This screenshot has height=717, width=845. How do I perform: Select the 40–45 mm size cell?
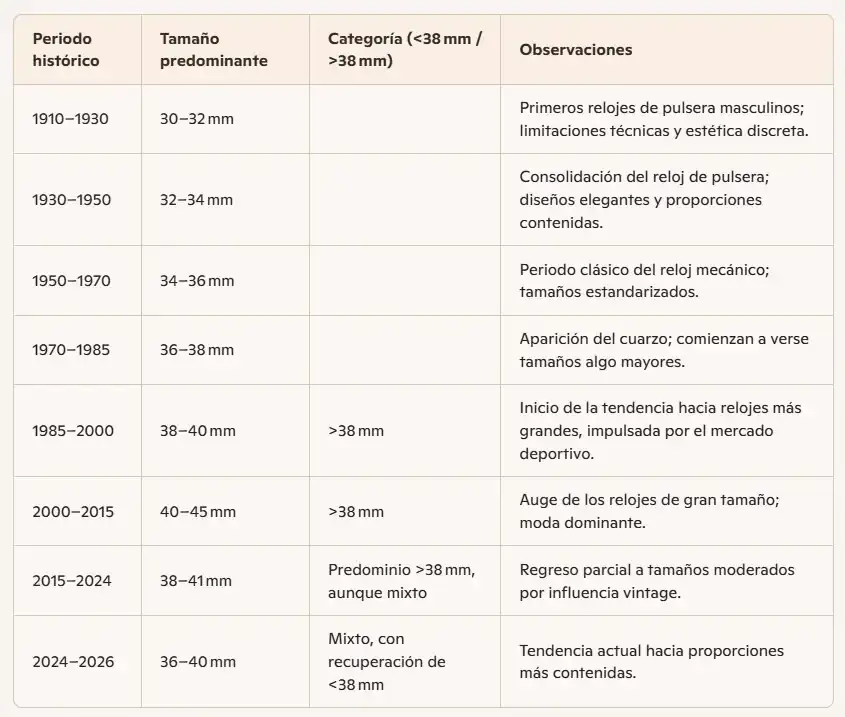(198, 512)
